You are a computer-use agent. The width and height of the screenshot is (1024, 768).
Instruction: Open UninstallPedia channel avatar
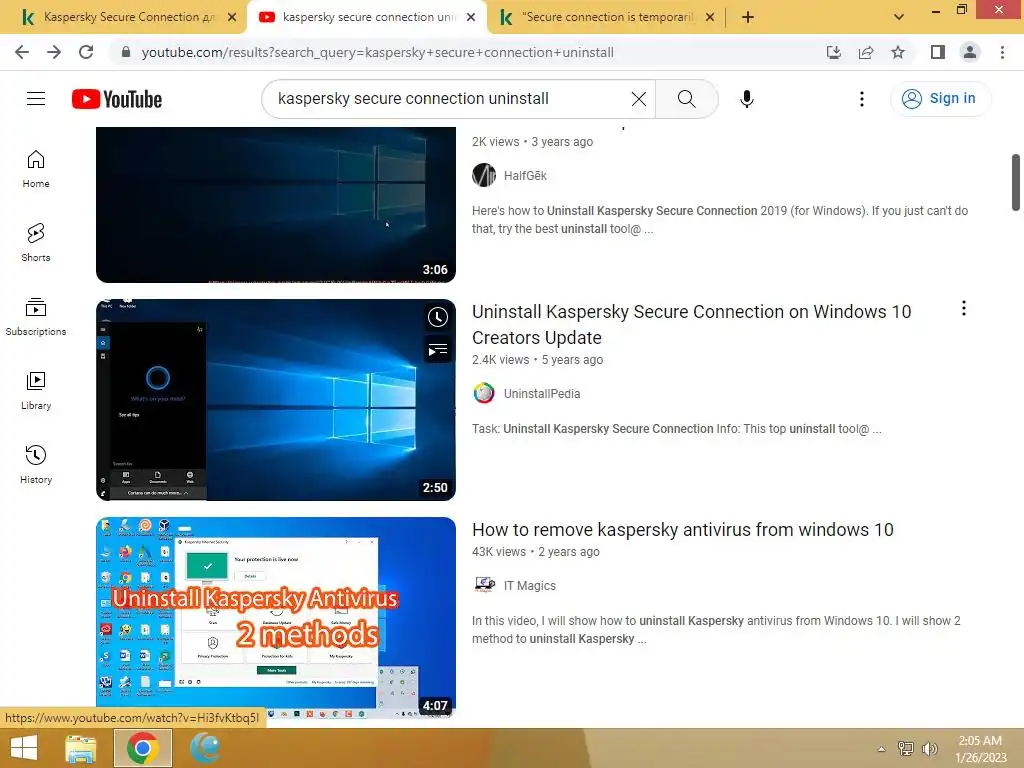point(484,393)
